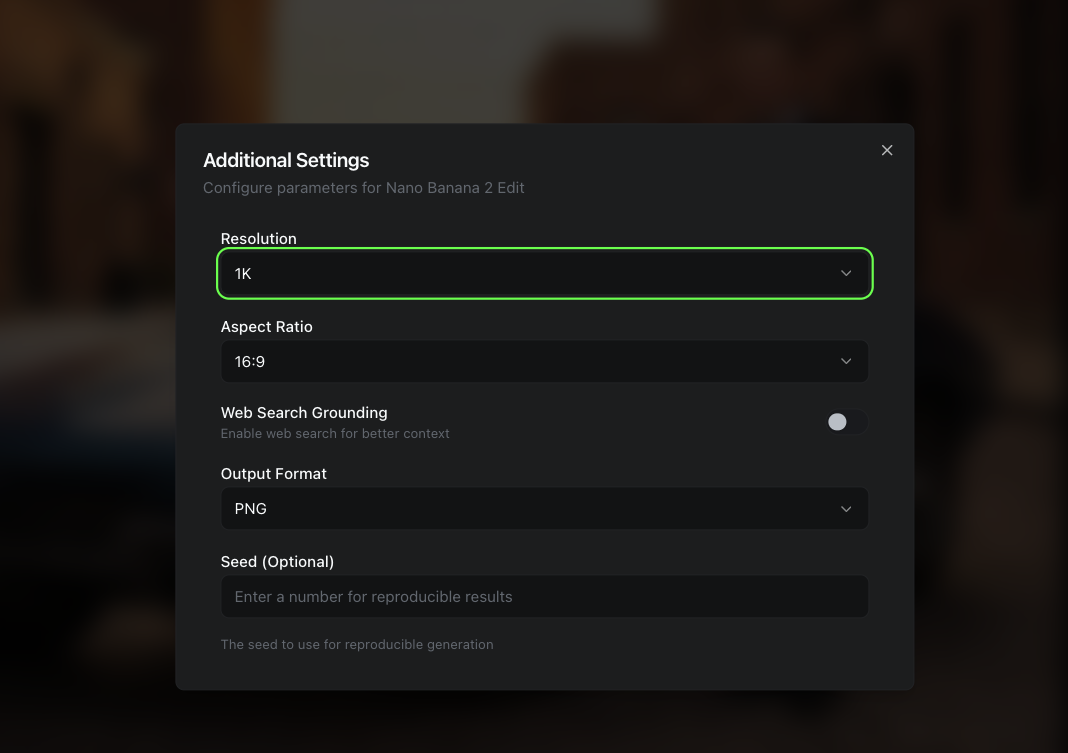The height and width of the screenshot is (753, 1068).
Task: Click the chevron arrow in Aspect Ratio field
Action: click(x=846, y=361)
